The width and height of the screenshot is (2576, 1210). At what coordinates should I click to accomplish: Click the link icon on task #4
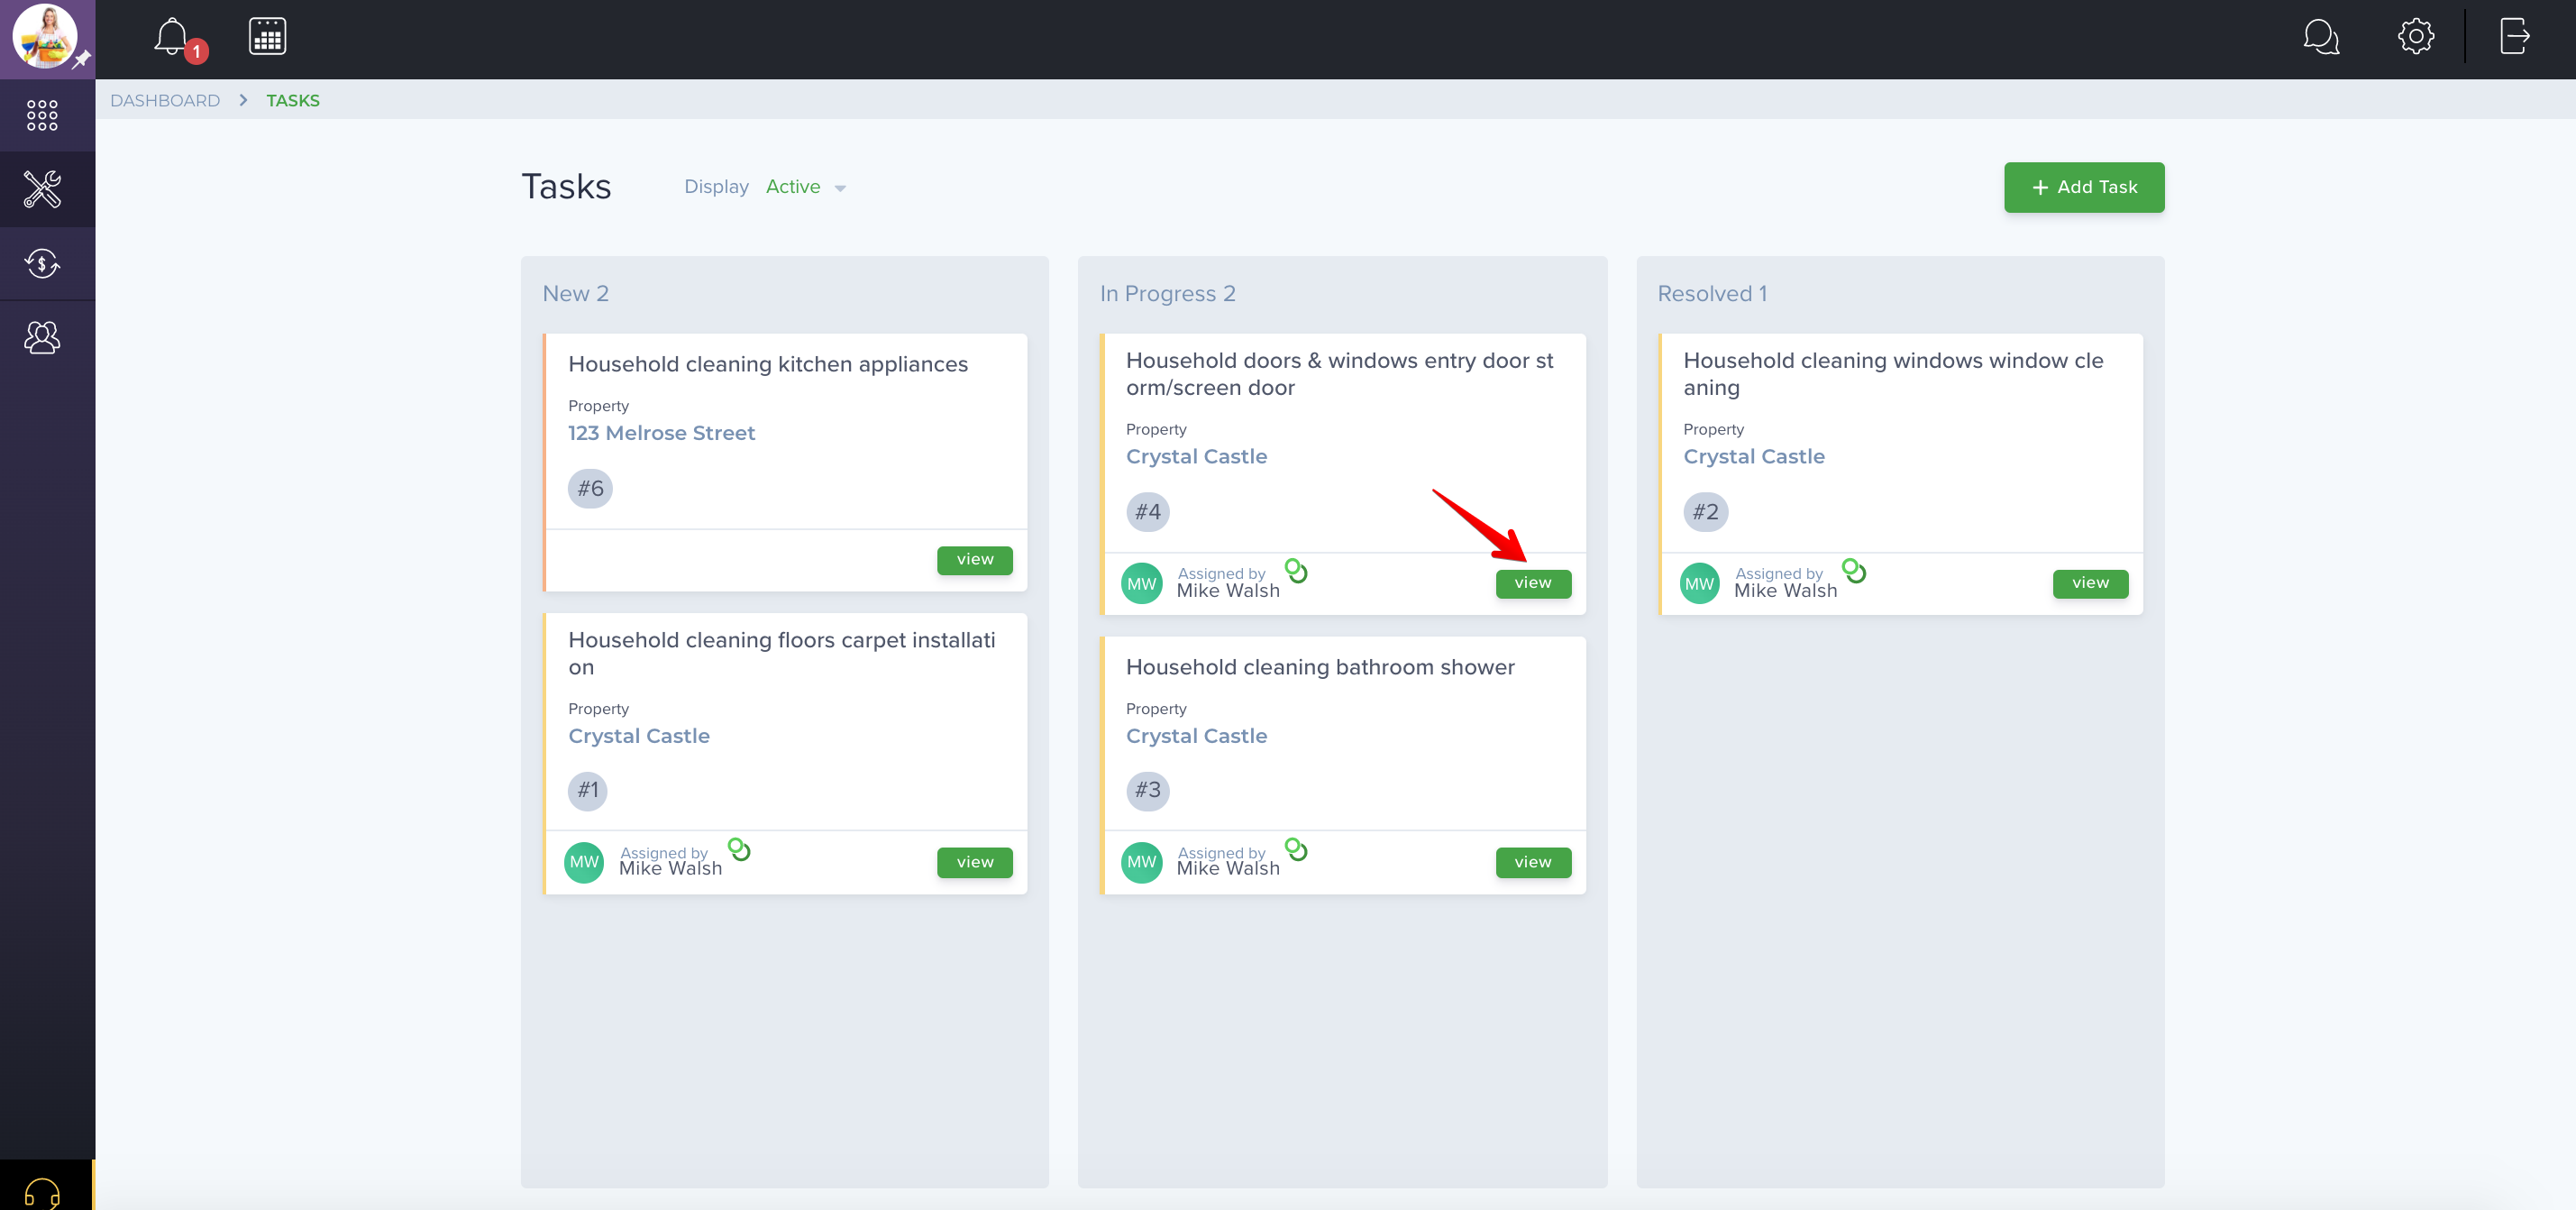tap(1296, 571)
